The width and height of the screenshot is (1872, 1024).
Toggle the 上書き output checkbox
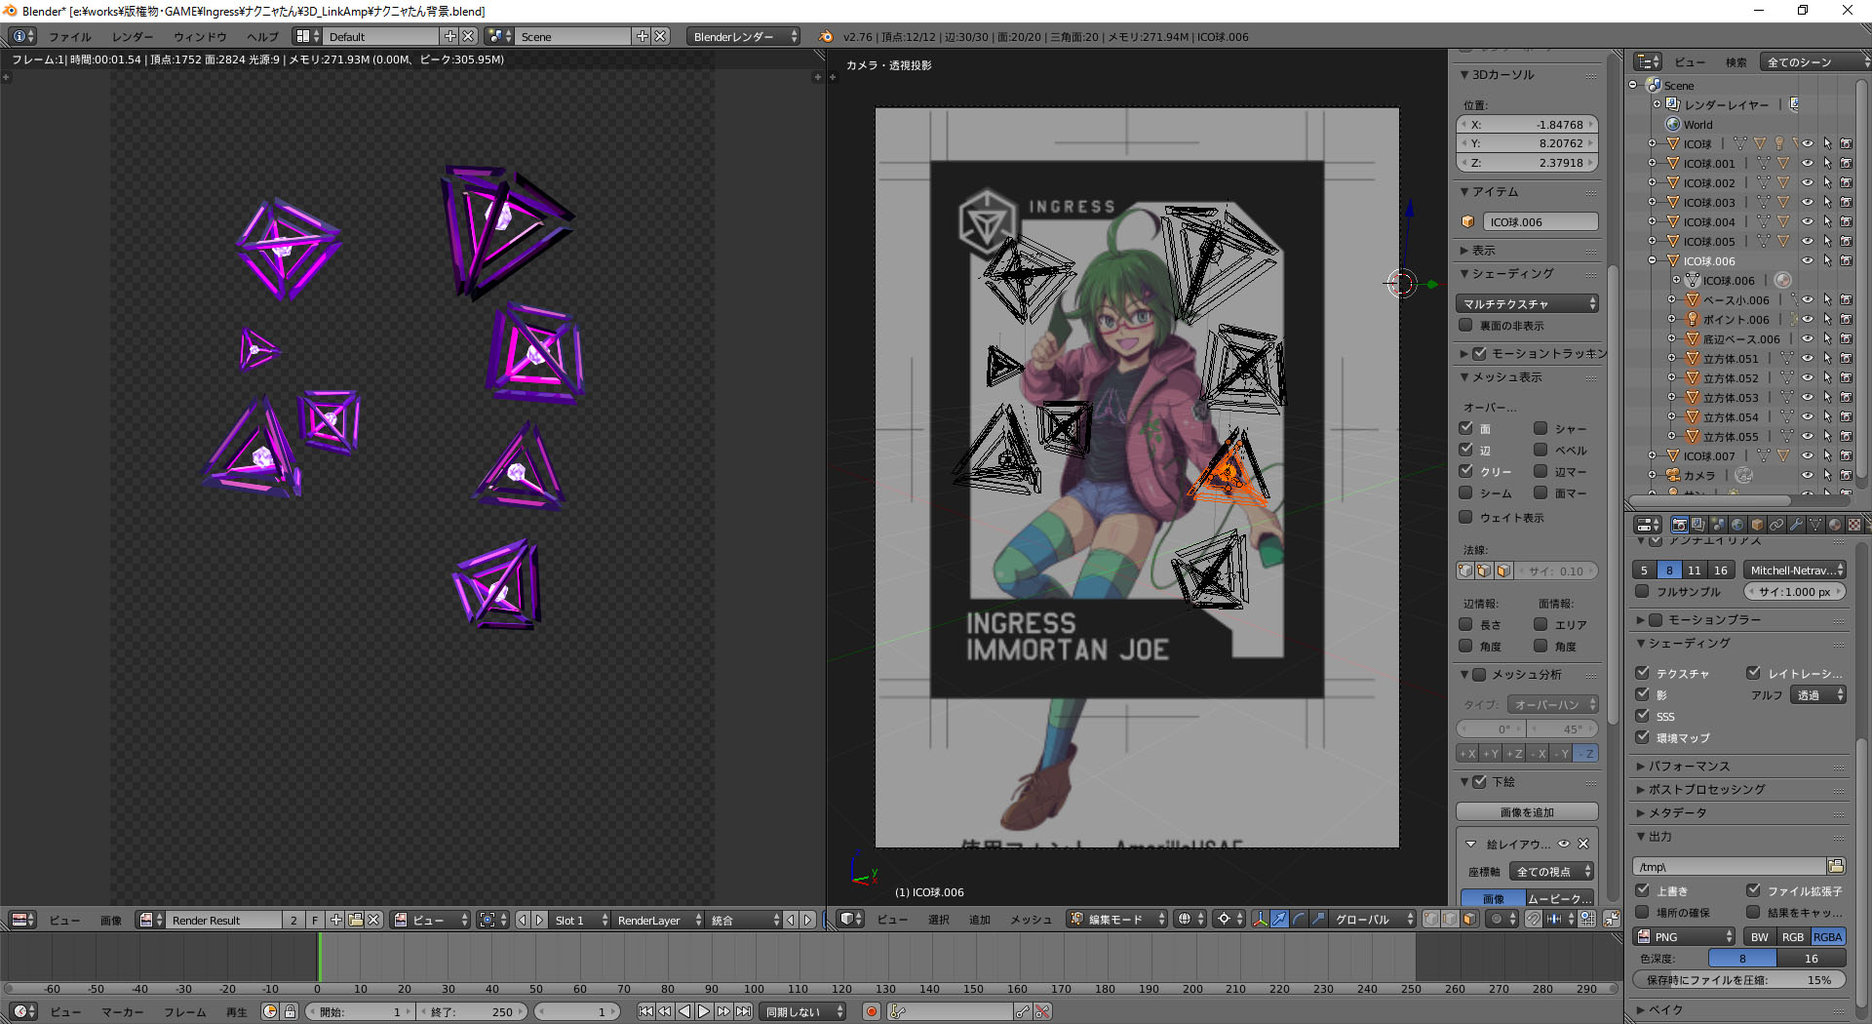[1642, 890]
